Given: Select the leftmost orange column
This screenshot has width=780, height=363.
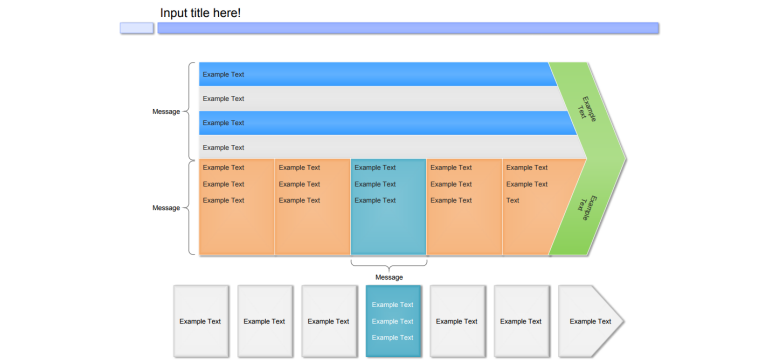Looking at the screenshot, I should click(237, 207).
